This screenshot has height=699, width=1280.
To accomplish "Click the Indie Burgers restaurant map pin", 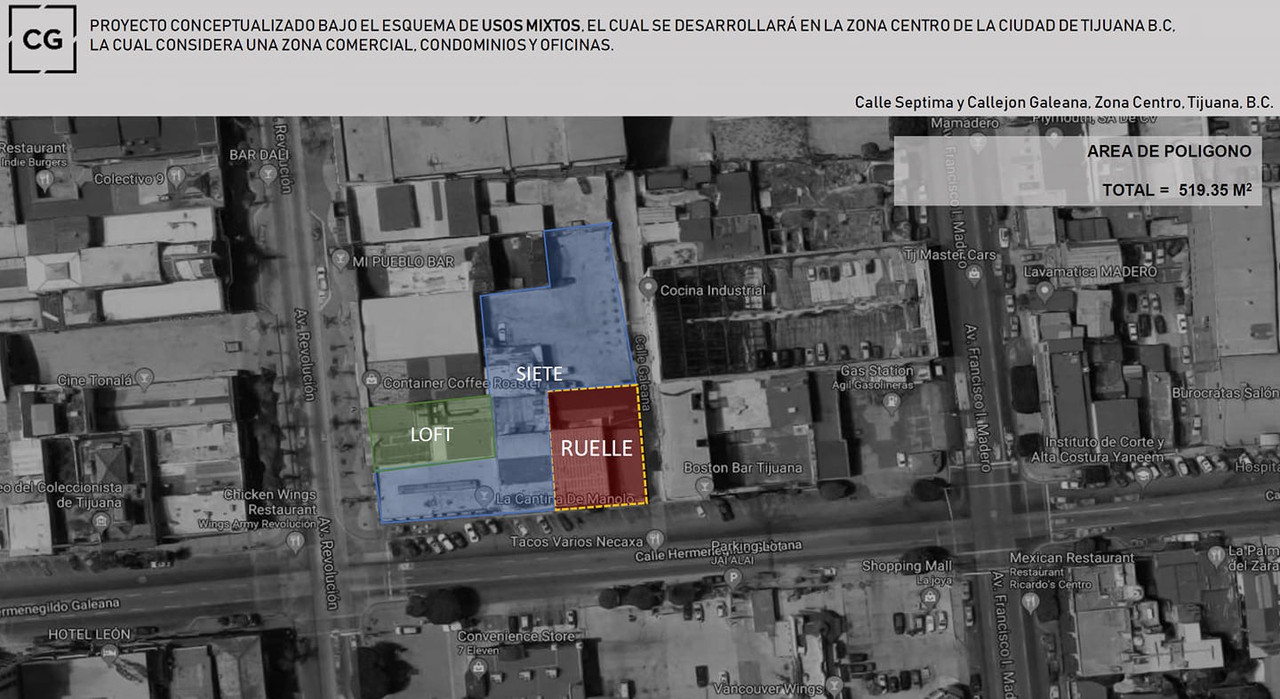I will point(44,181).
